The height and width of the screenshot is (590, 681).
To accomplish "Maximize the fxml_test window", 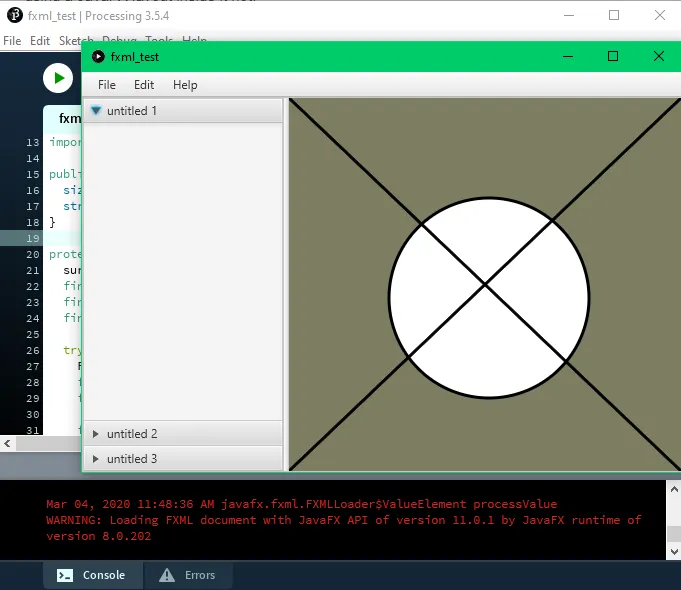I will [x=613, y=56].
